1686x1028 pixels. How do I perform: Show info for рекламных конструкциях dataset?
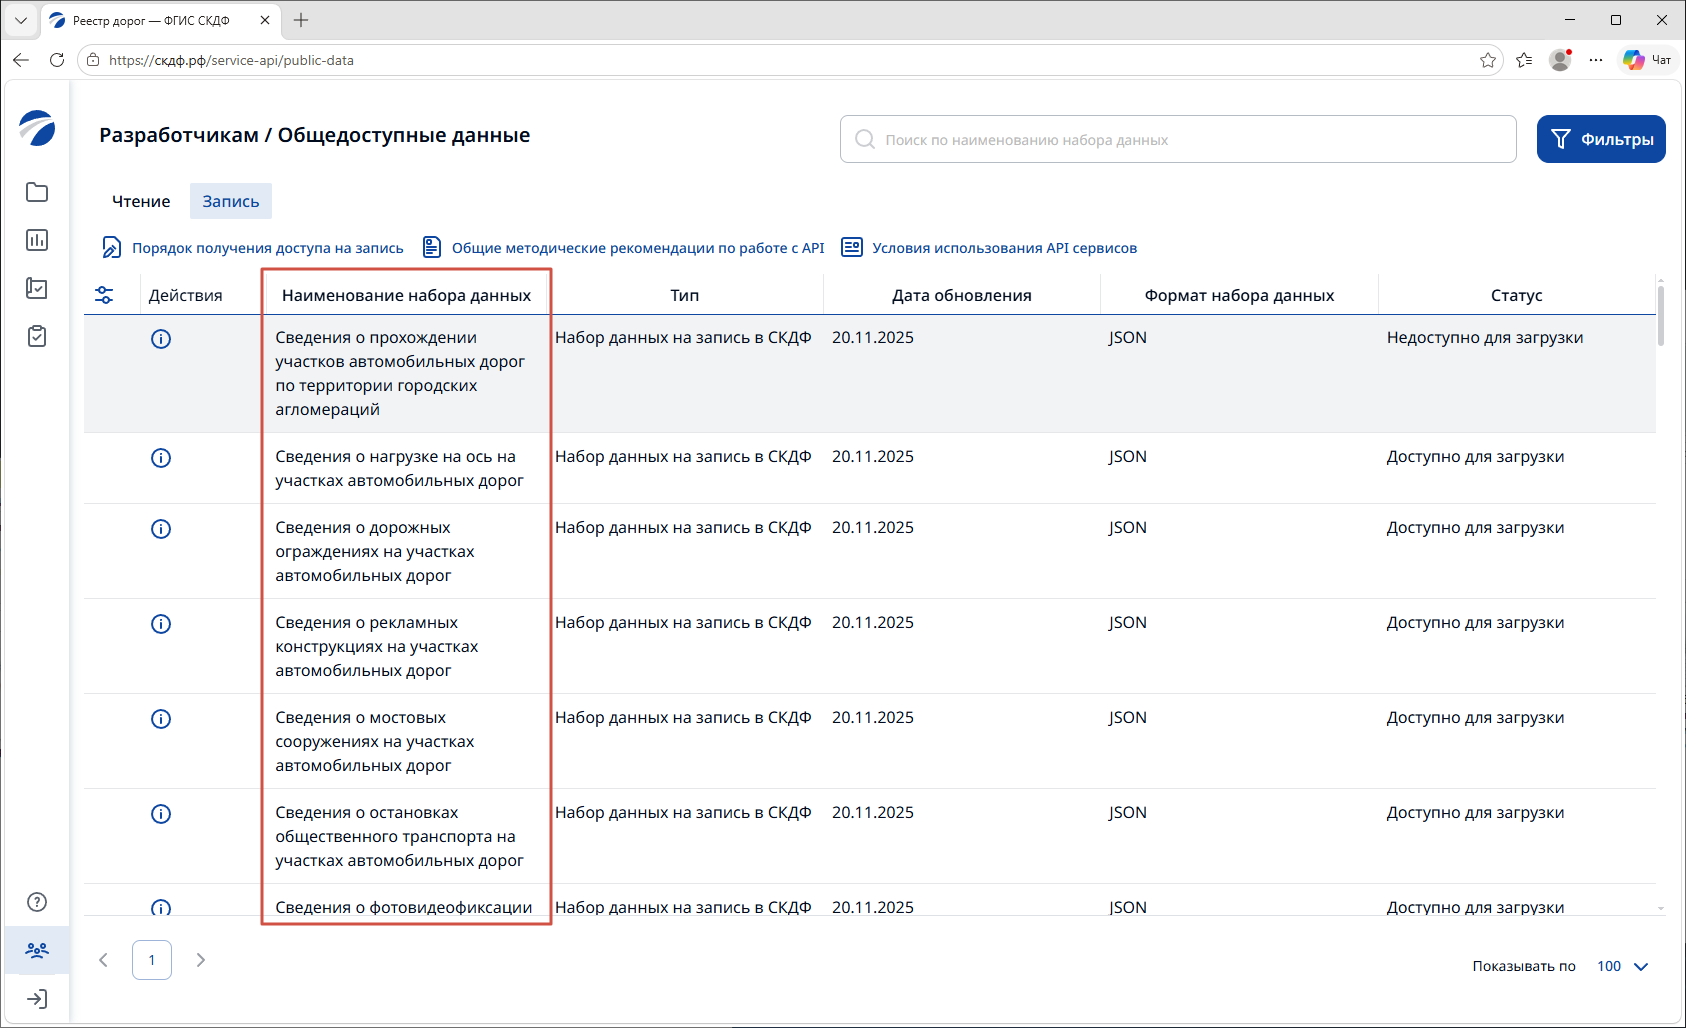pos(161,624)
